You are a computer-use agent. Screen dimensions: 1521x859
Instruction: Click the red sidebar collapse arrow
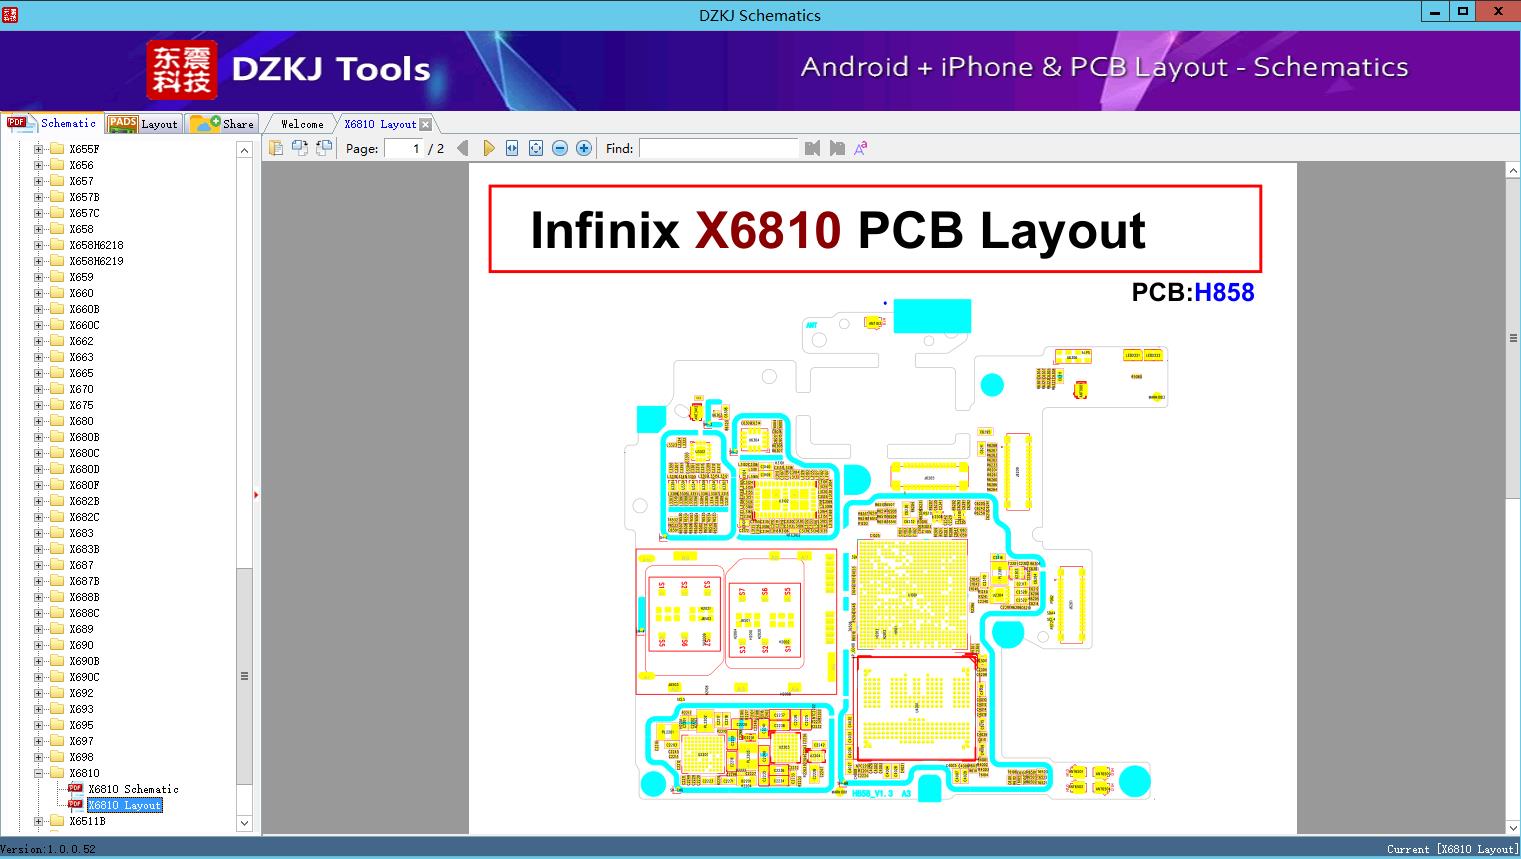click(256, 494)
